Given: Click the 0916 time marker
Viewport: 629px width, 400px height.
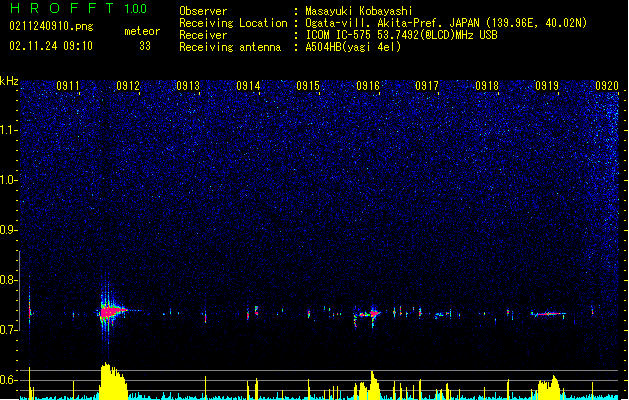Looking at the screenshot, I should [x=368, y=86].
